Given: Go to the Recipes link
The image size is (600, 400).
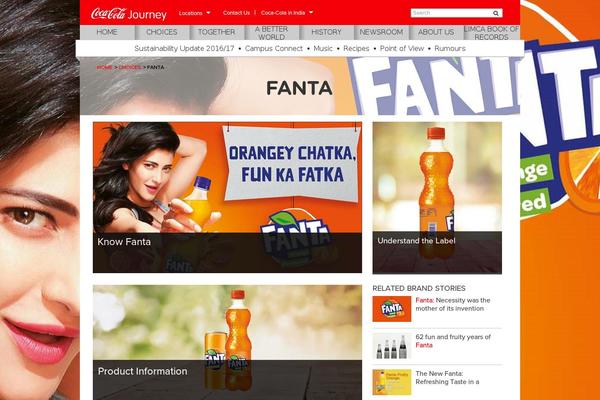Looking at the screenshot, I should point(356,49).
